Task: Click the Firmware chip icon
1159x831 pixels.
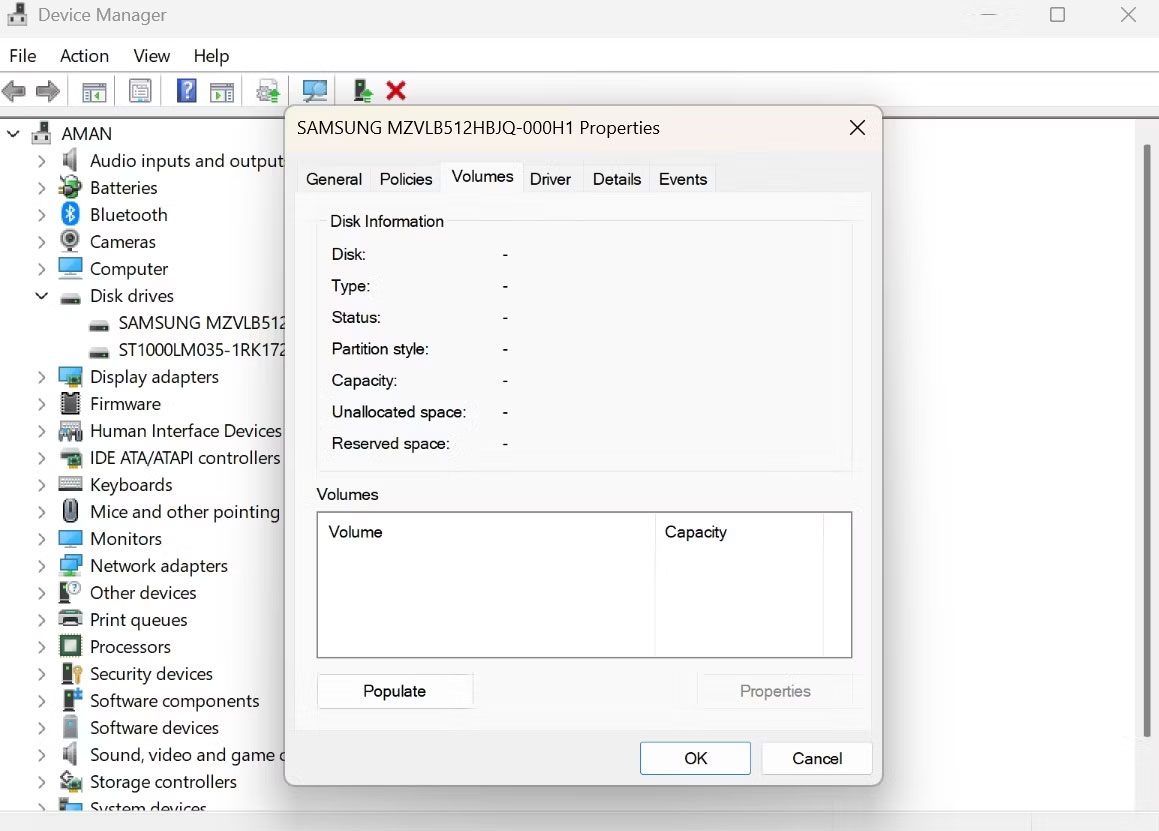Action: click(70, 404)
